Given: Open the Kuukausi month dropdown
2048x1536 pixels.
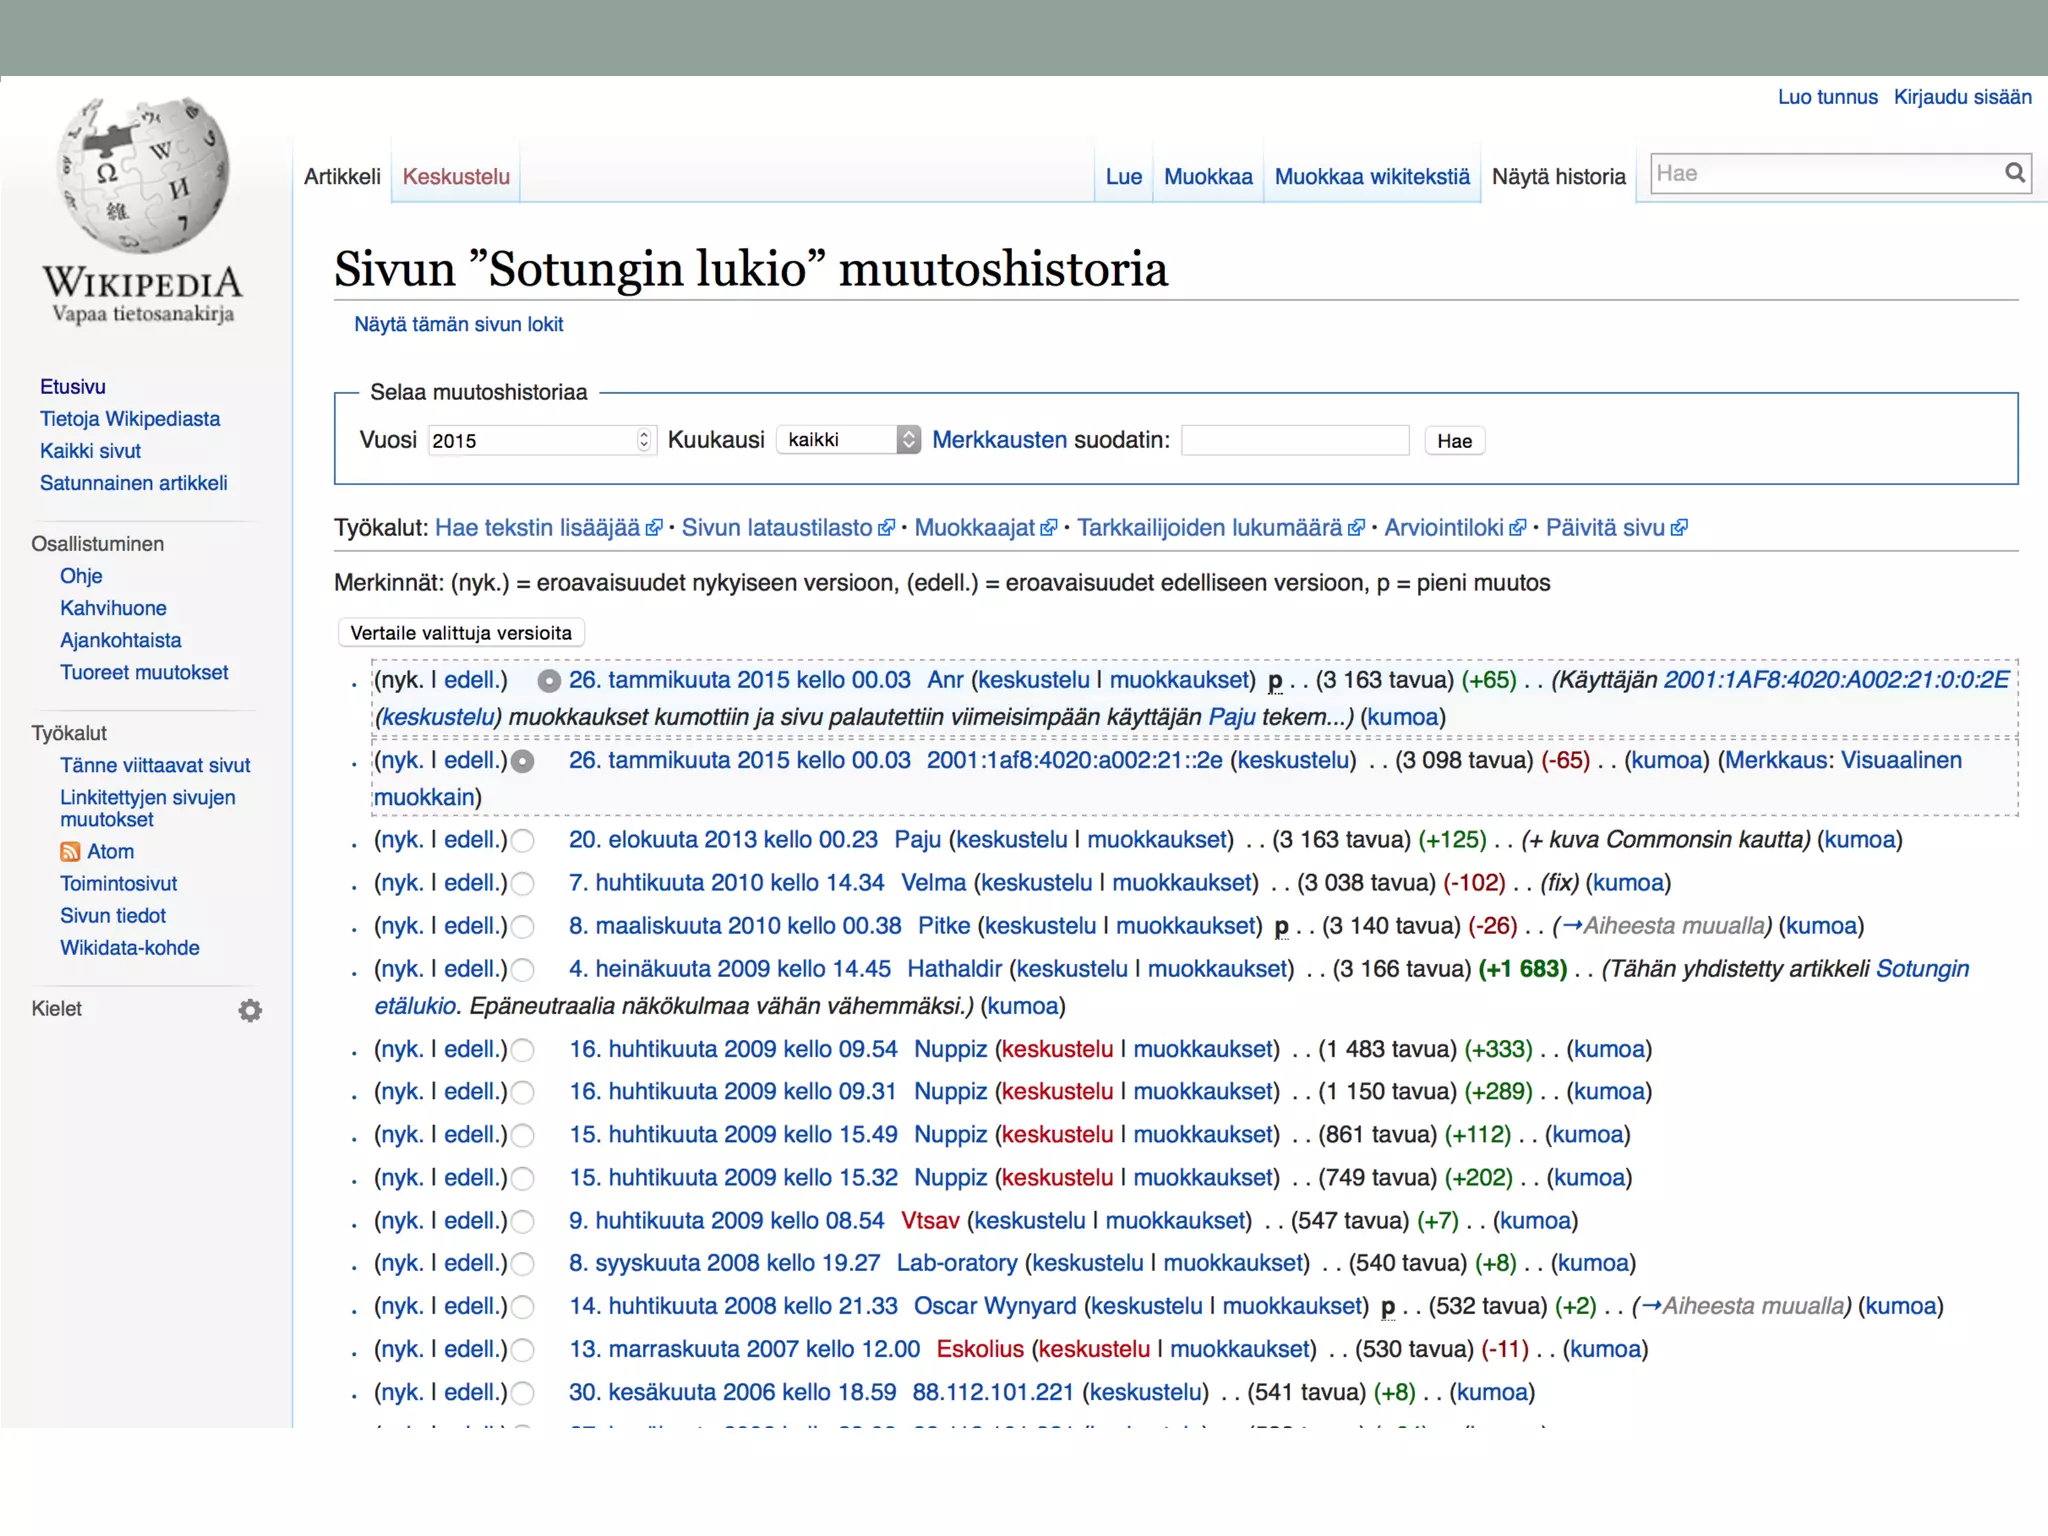Looking at the screenshot, I should [x=848, y=440].
